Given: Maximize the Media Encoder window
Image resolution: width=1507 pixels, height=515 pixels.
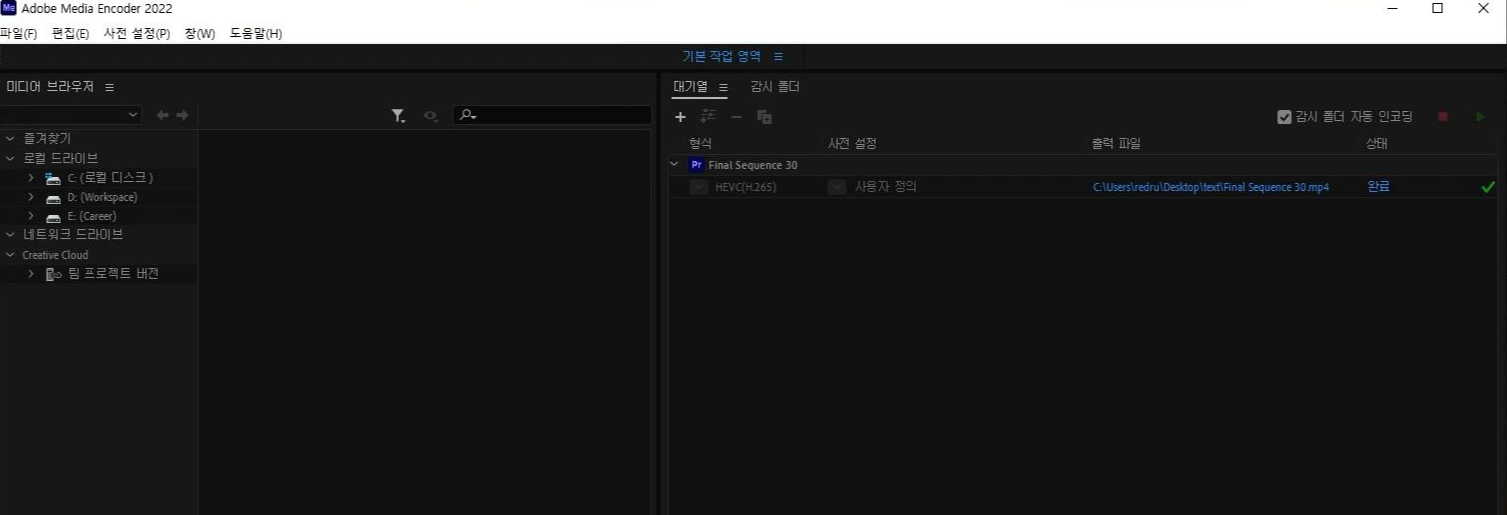Looking at the screenshot, I should point(1437,9).
